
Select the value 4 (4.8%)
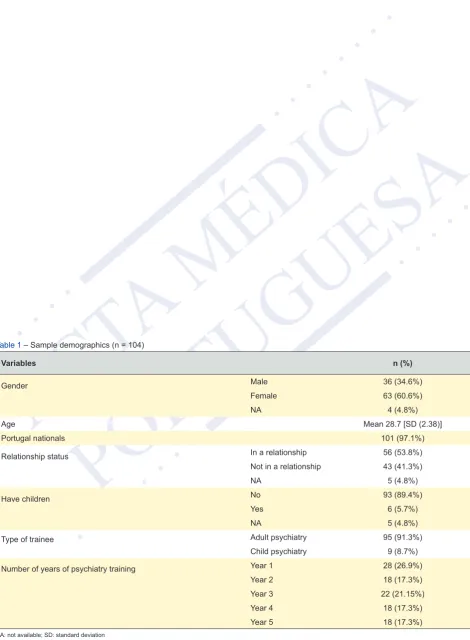[402, 410]
